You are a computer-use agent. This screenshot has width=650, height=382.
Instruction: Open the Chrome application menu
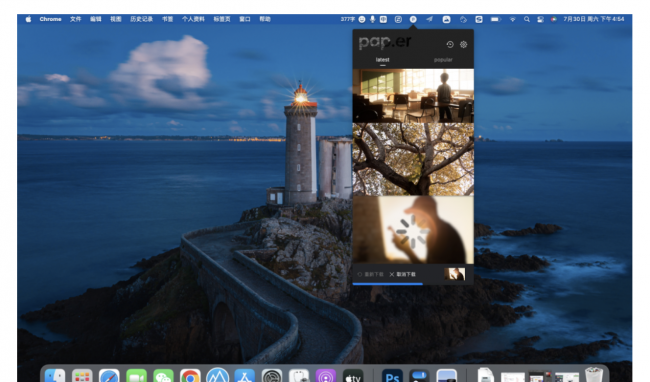tap(50, 19)
